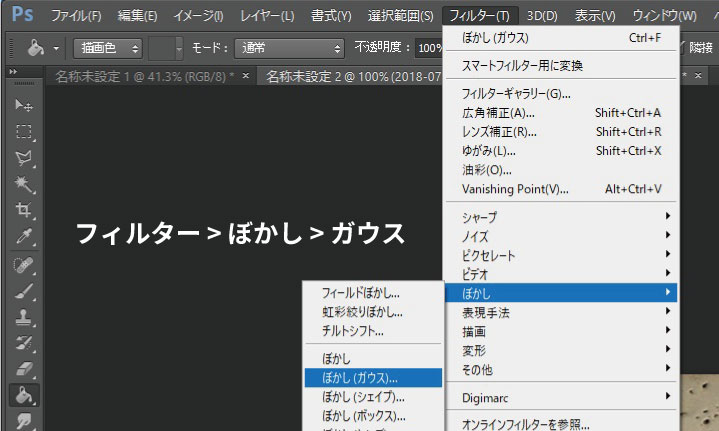
Task: Choose ゆがみ(L)... filter
Action: tap(561, 151)
